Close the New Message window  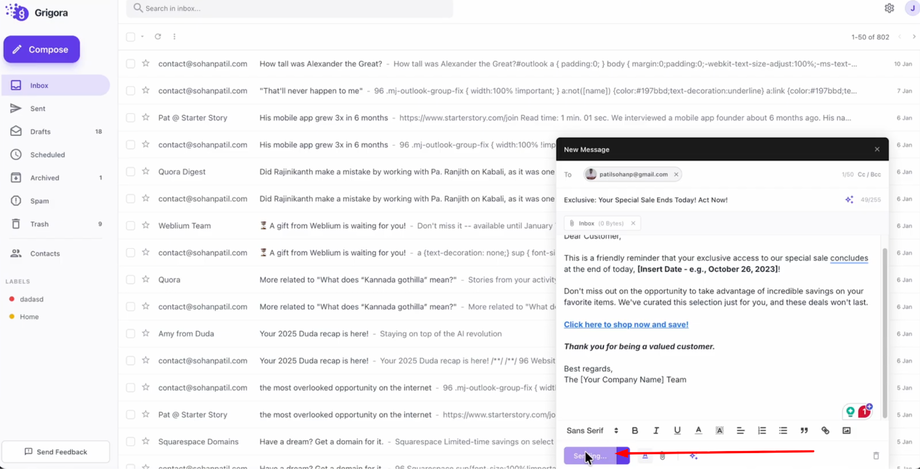pos(877,149)
